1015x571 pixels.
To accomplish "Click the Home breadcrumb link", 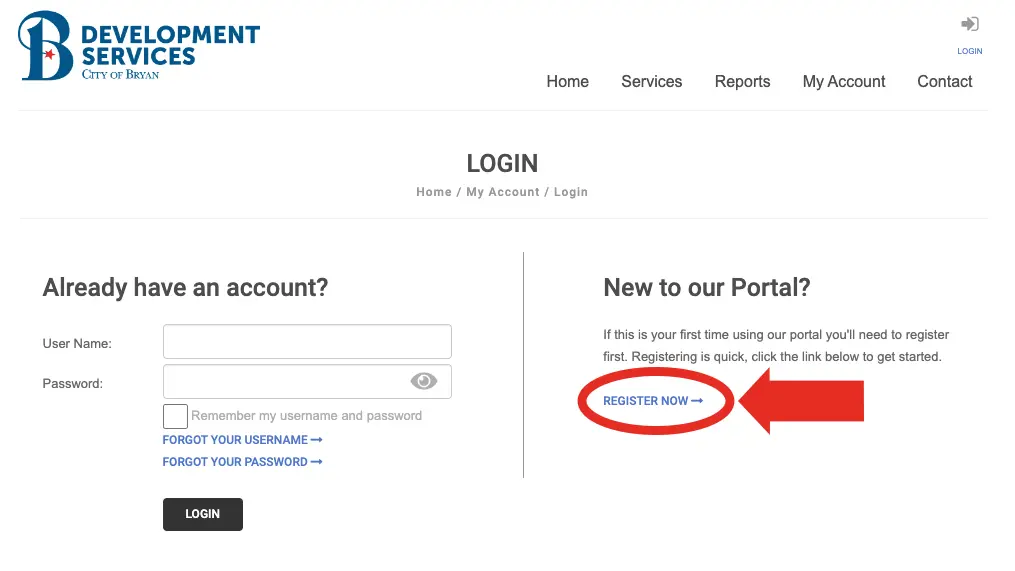I will tap(434, 192).
